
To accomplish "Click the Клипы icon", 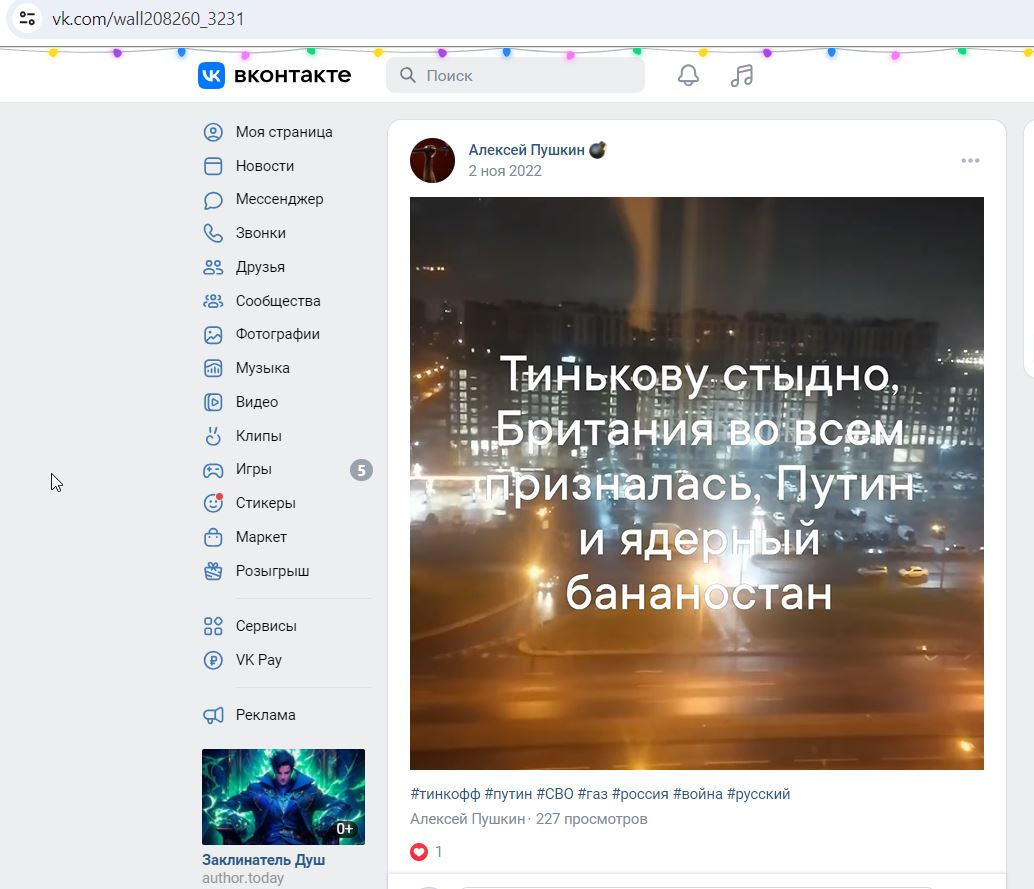I will click(x=213, y=436).
